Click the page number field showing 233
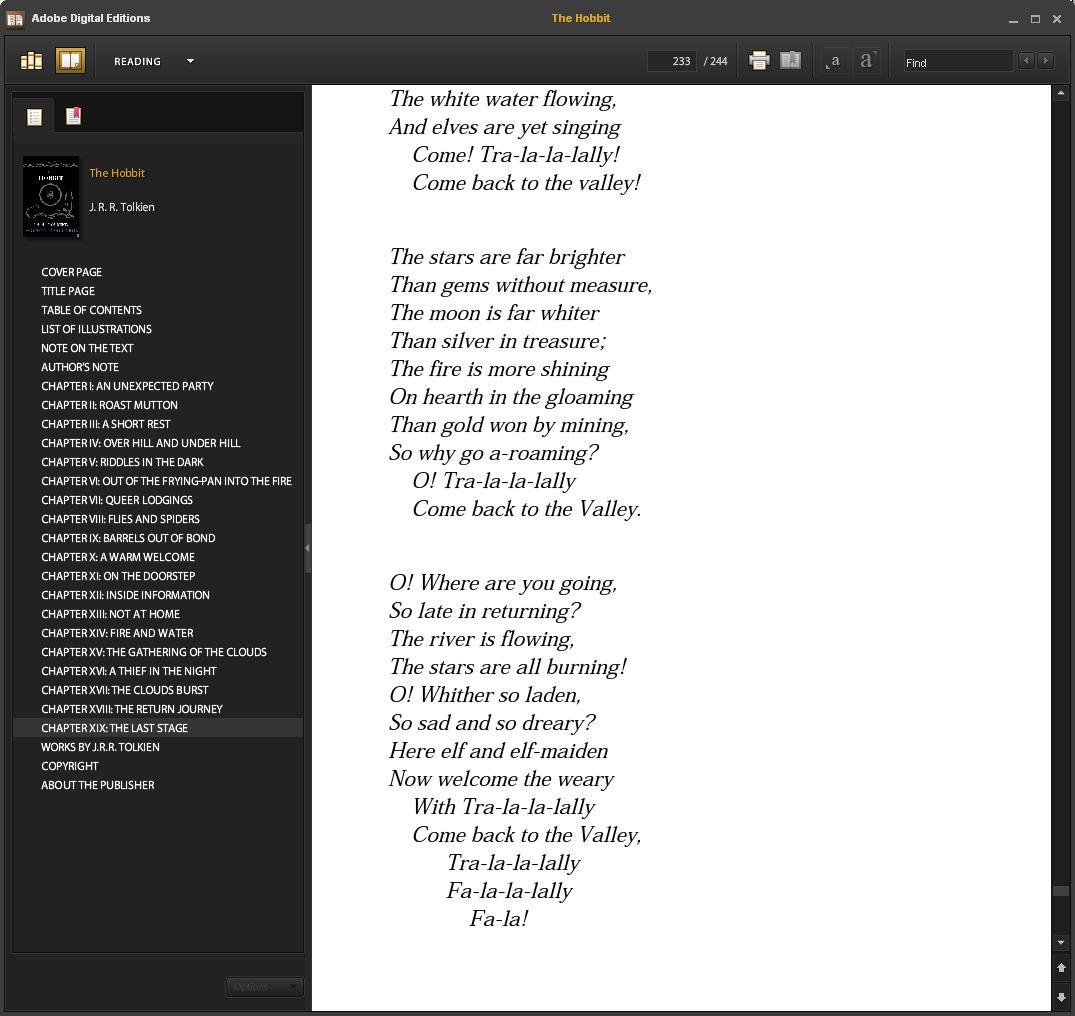 672,61
